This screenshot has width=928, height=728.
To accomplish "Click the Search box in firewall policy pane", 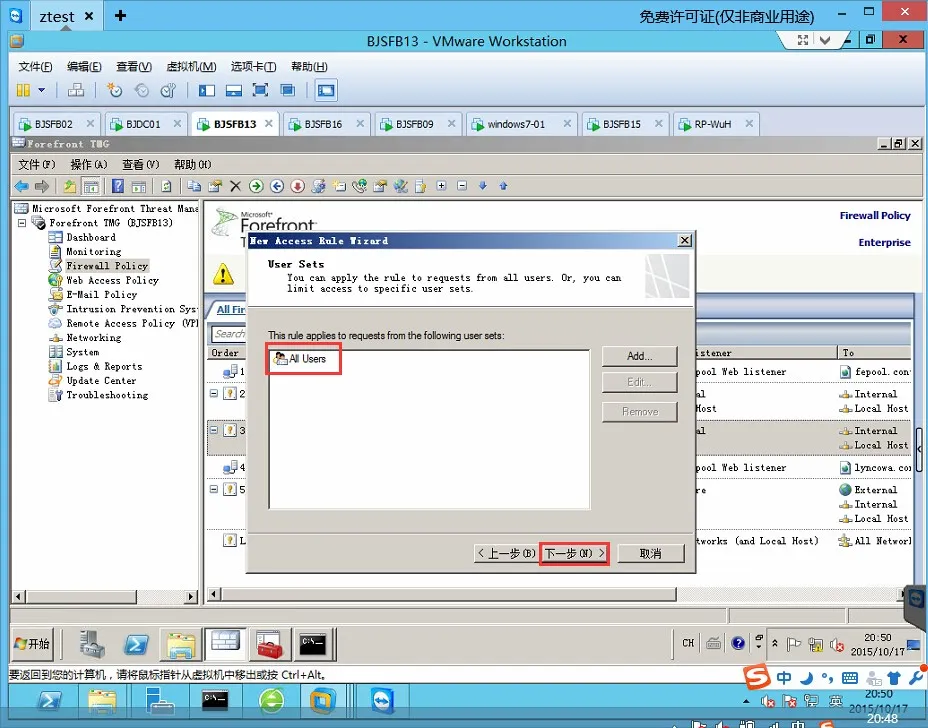I will [229, 334].
